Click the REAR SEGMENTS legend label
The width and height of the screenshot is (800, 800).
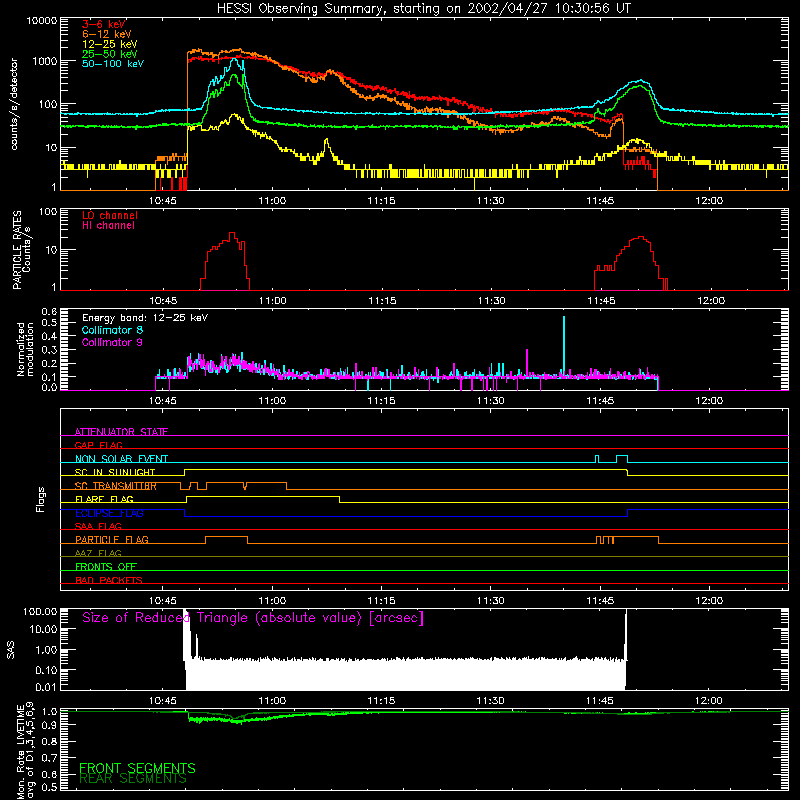tap(133, 779)
